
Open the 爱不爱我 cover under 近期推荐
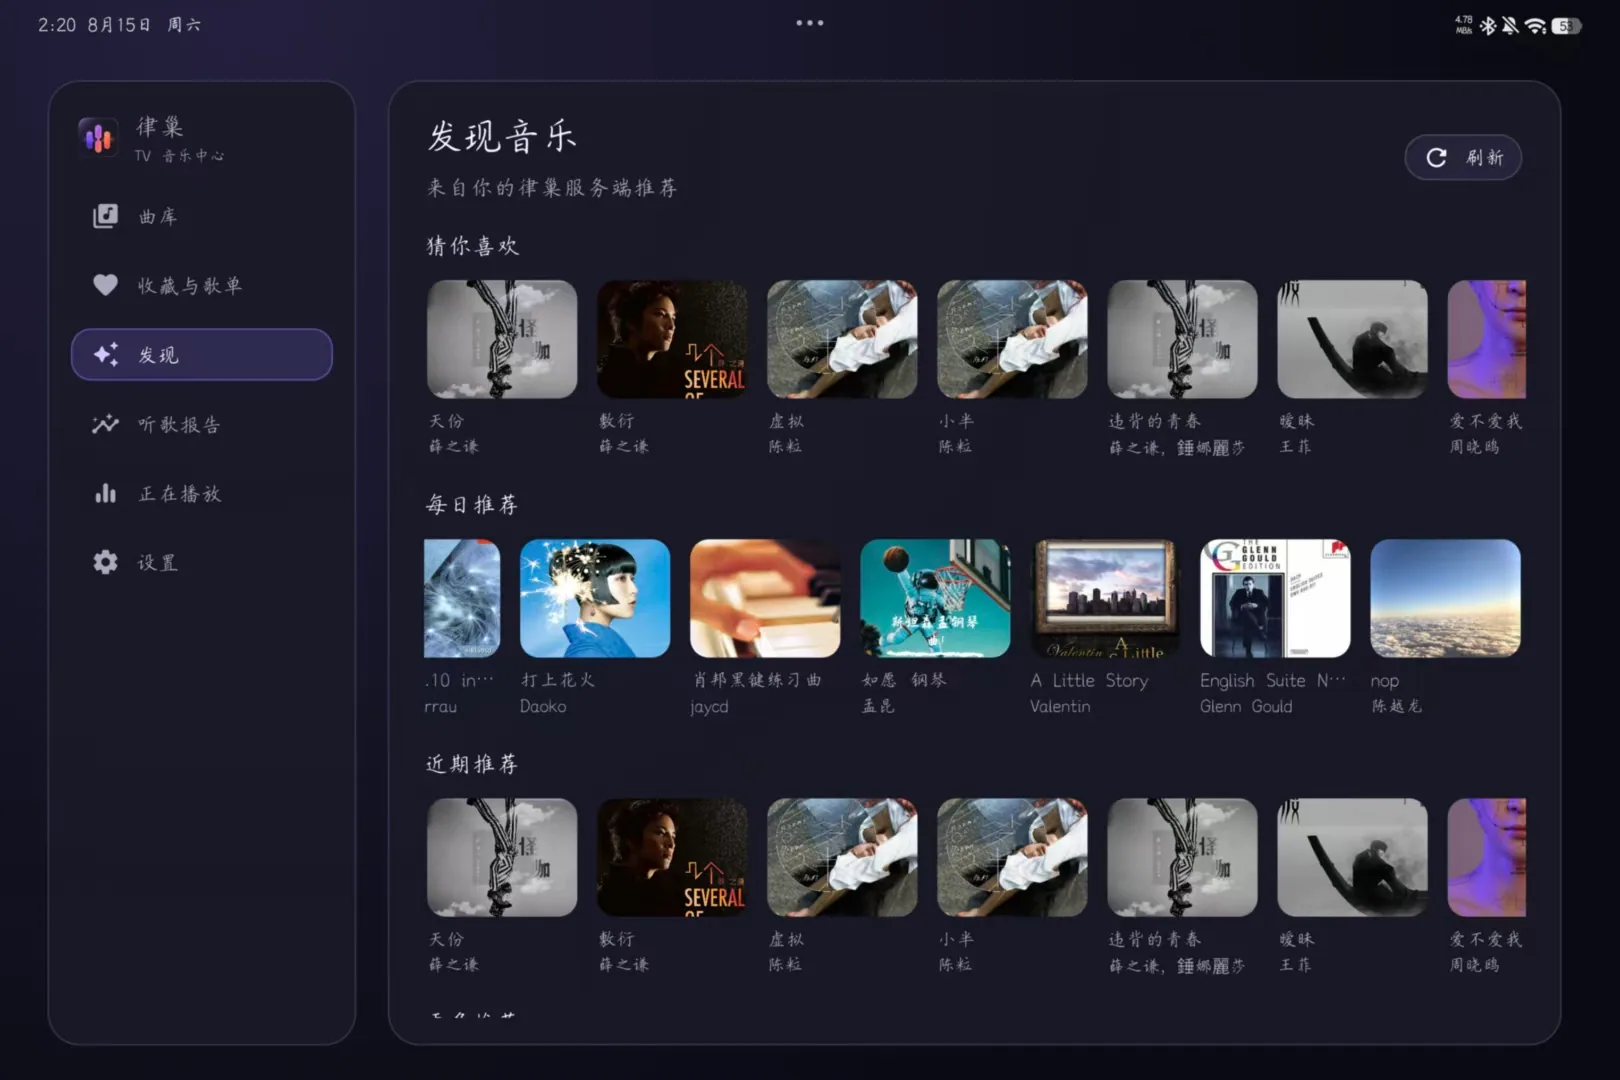(1487, 857)
